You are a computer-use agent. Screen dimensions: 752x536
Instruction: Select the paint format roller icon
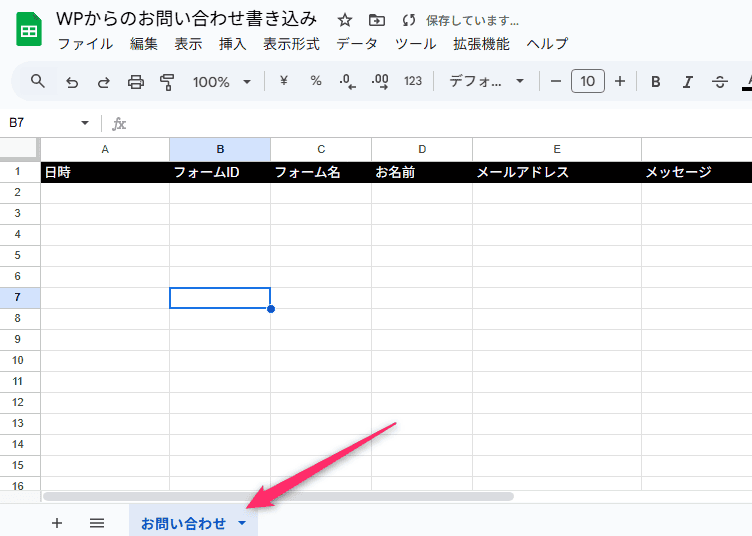point(167,82)
